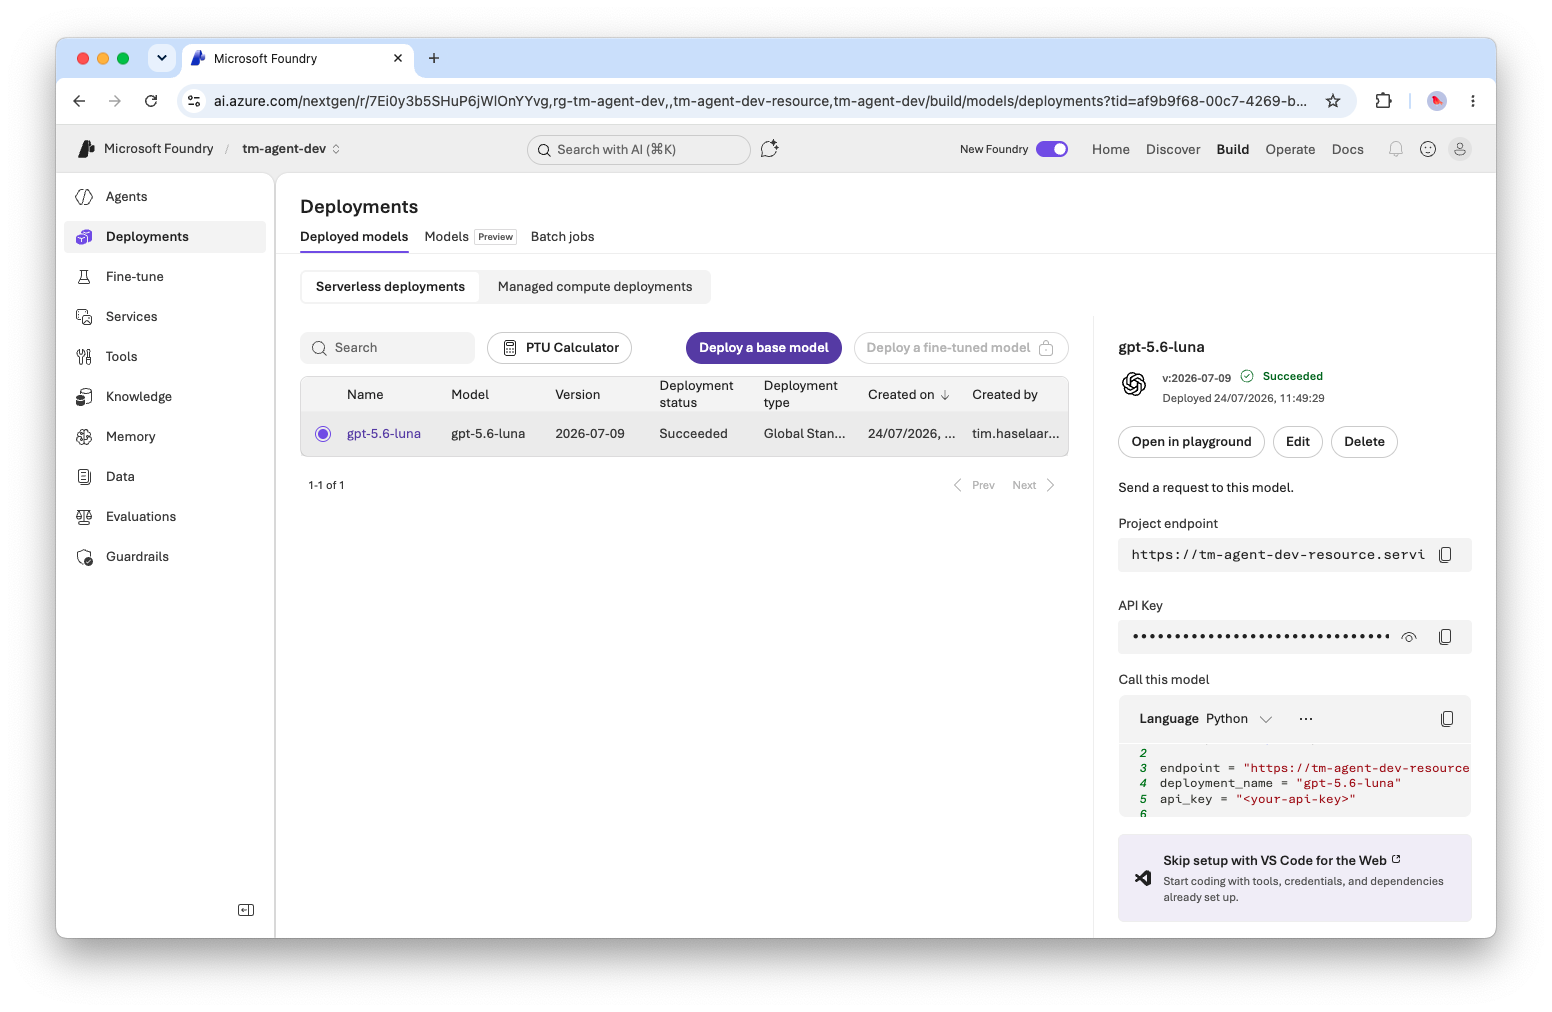Start new chat beside AI search
This screenshot has width=1552, height=1012.
point(769,149)
